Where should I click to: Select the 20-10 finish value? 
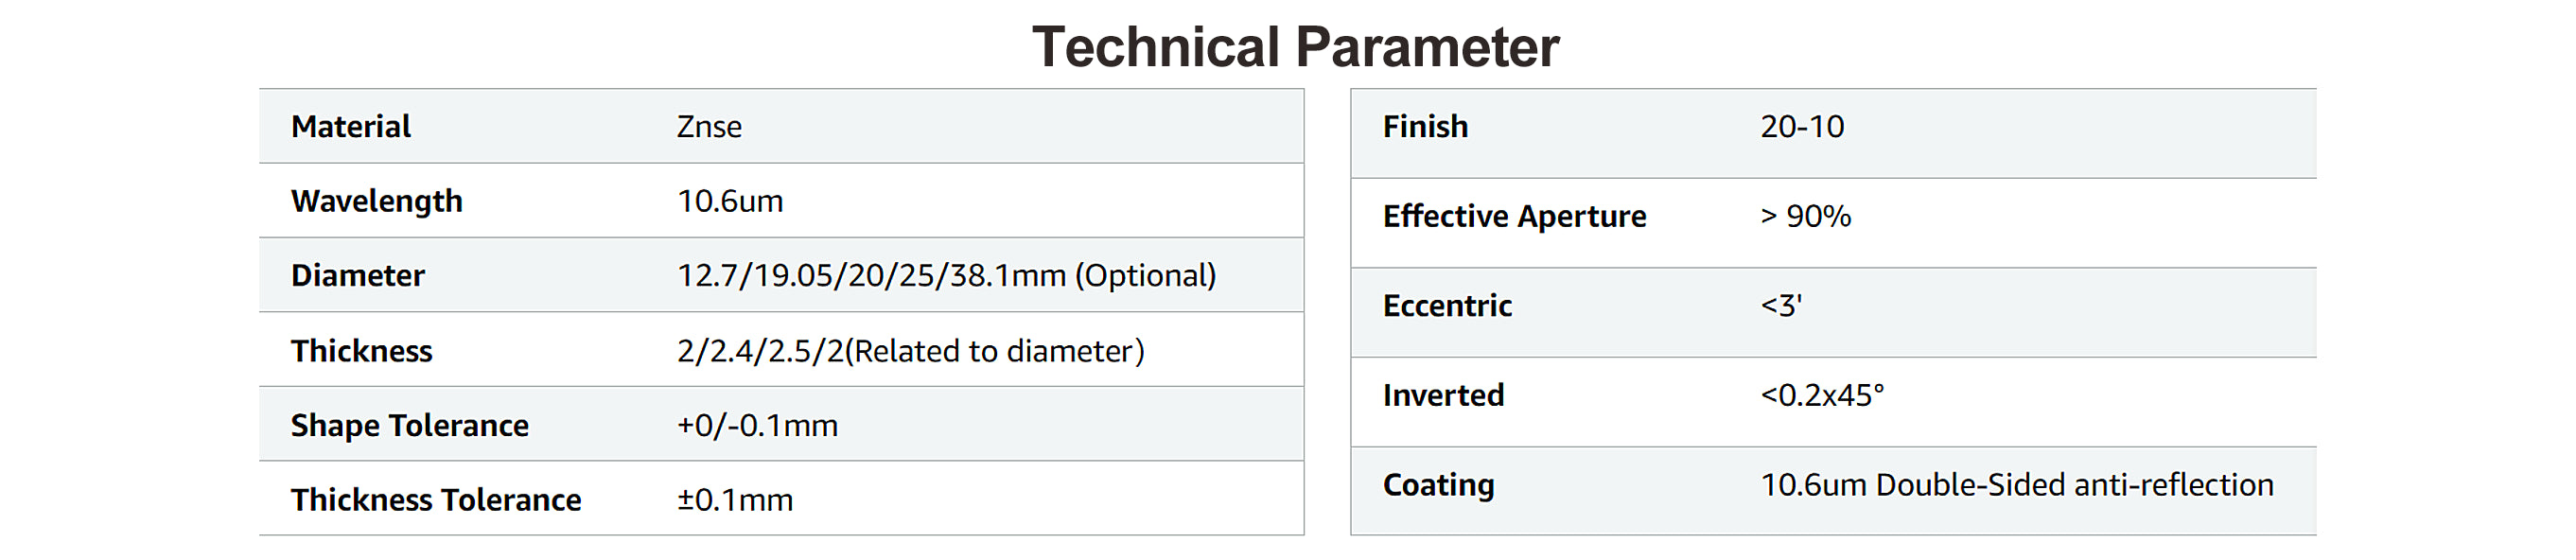click(1802, 127)
